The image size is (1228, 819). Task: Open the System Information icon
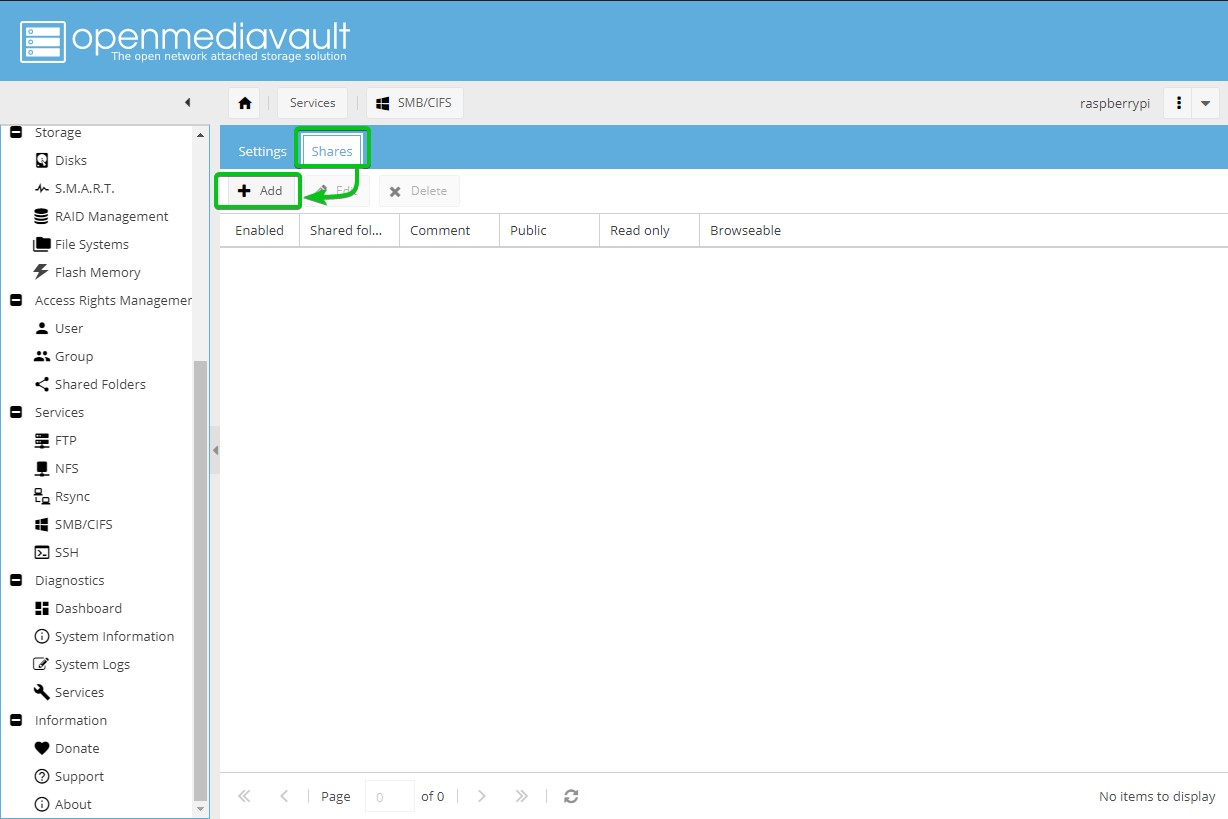[42, 636]
